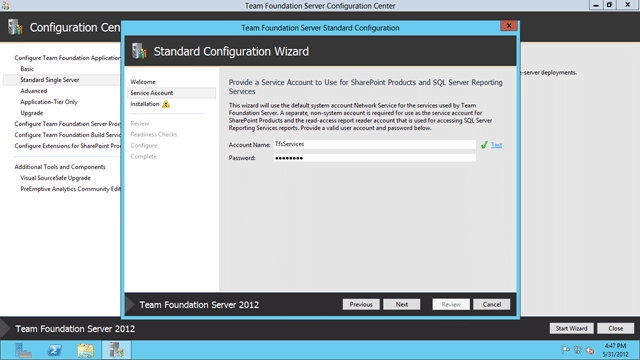Click Team Foundation Server taskbar icon
Image resolution: width=640 pixels, height=360 pixels.
tap(116, 350)
